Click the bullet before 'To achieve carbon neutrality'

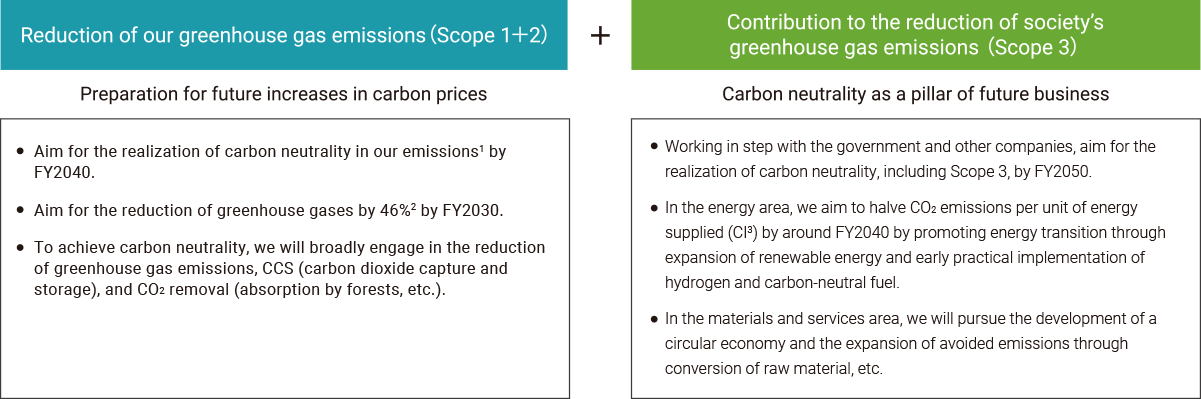point(22,247)
